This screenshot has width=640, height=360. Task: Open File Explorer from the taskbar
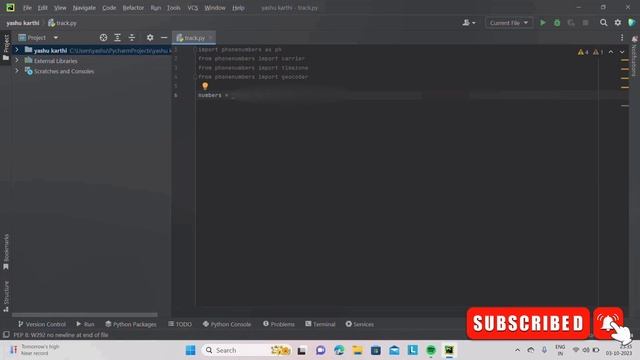point(357,350)
